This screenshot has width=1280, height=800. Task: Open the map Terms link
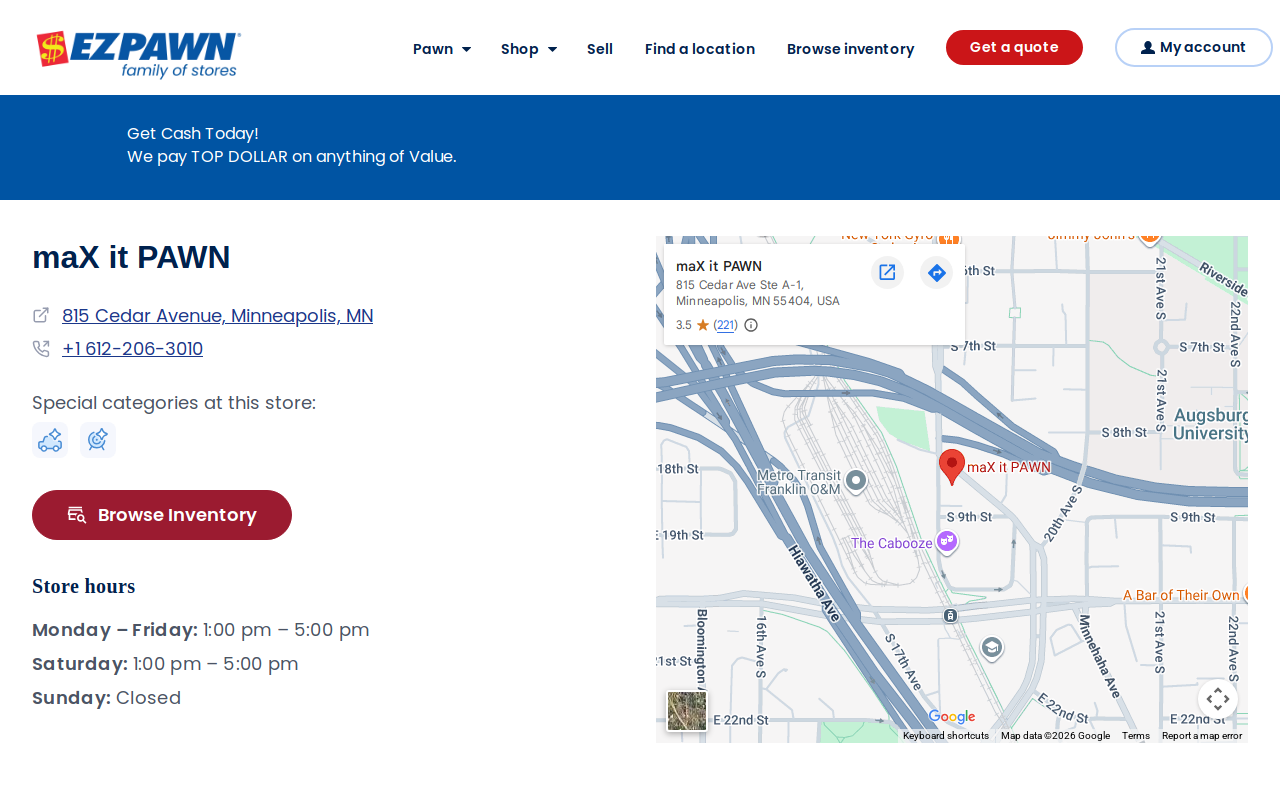1136,736
